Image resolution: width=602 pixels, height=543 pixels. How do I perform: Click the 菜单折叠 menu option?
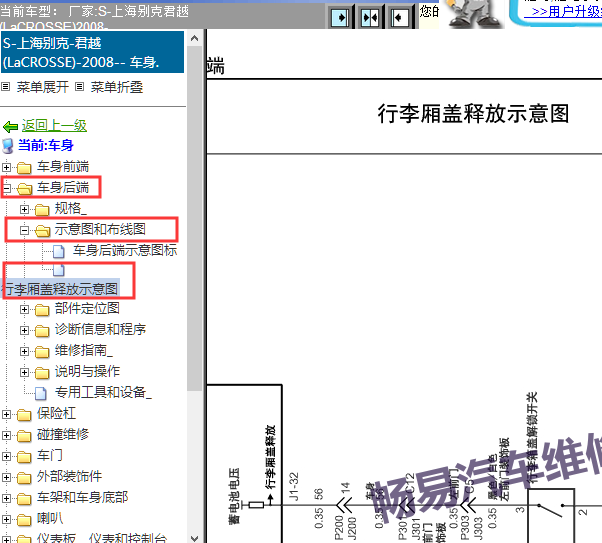[116, 87]
